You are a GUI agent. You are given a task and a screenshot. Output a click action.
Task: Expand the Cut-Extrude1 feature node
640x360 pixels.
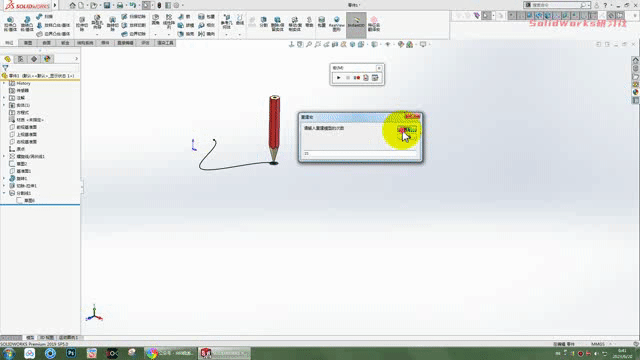pyautogui.click(x=4, y=186)
